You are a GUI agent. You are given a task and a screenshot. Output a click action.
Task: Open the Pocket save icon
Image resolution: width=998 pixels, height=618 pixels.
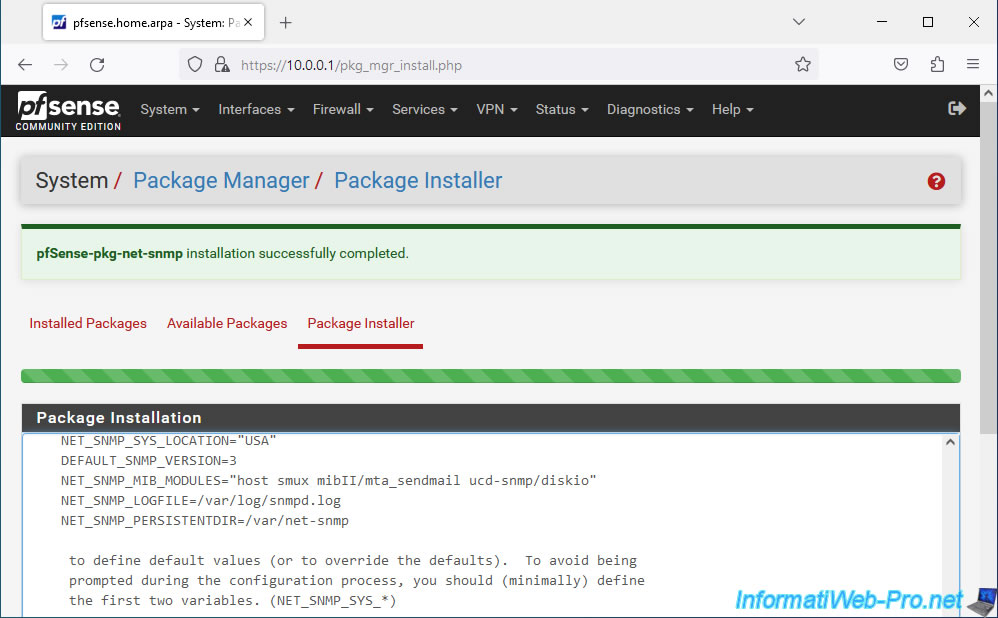901,64
